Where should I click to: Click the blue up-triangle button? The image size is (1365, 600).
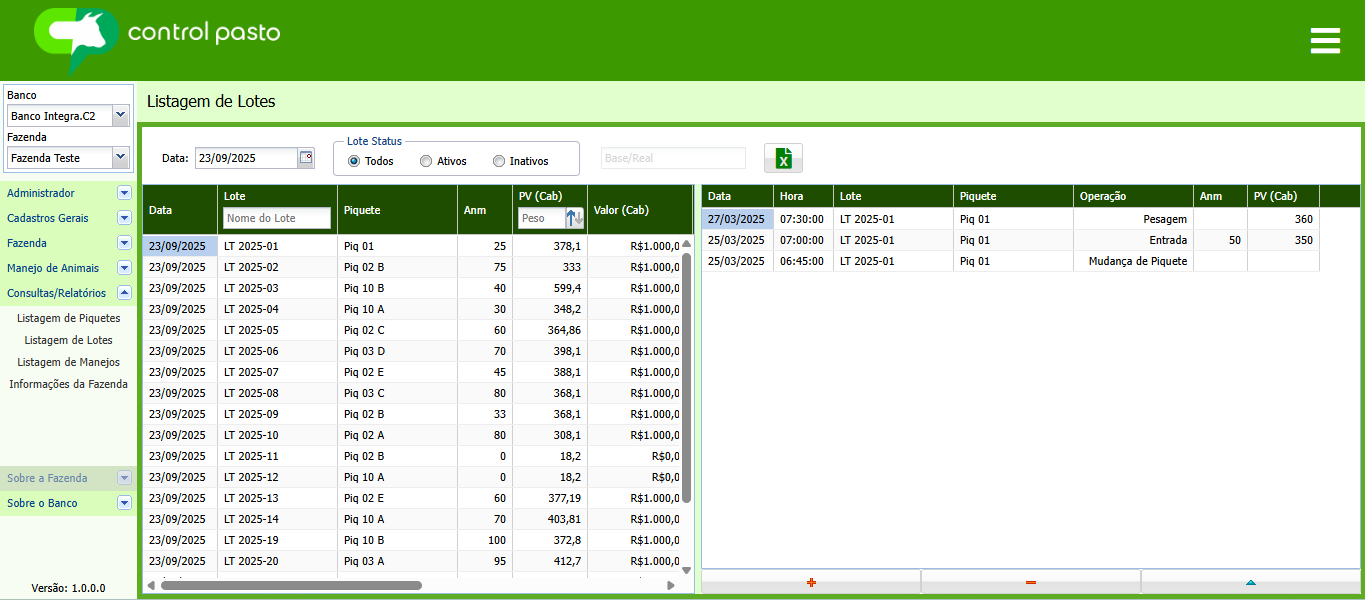[x=1251, y=582]
